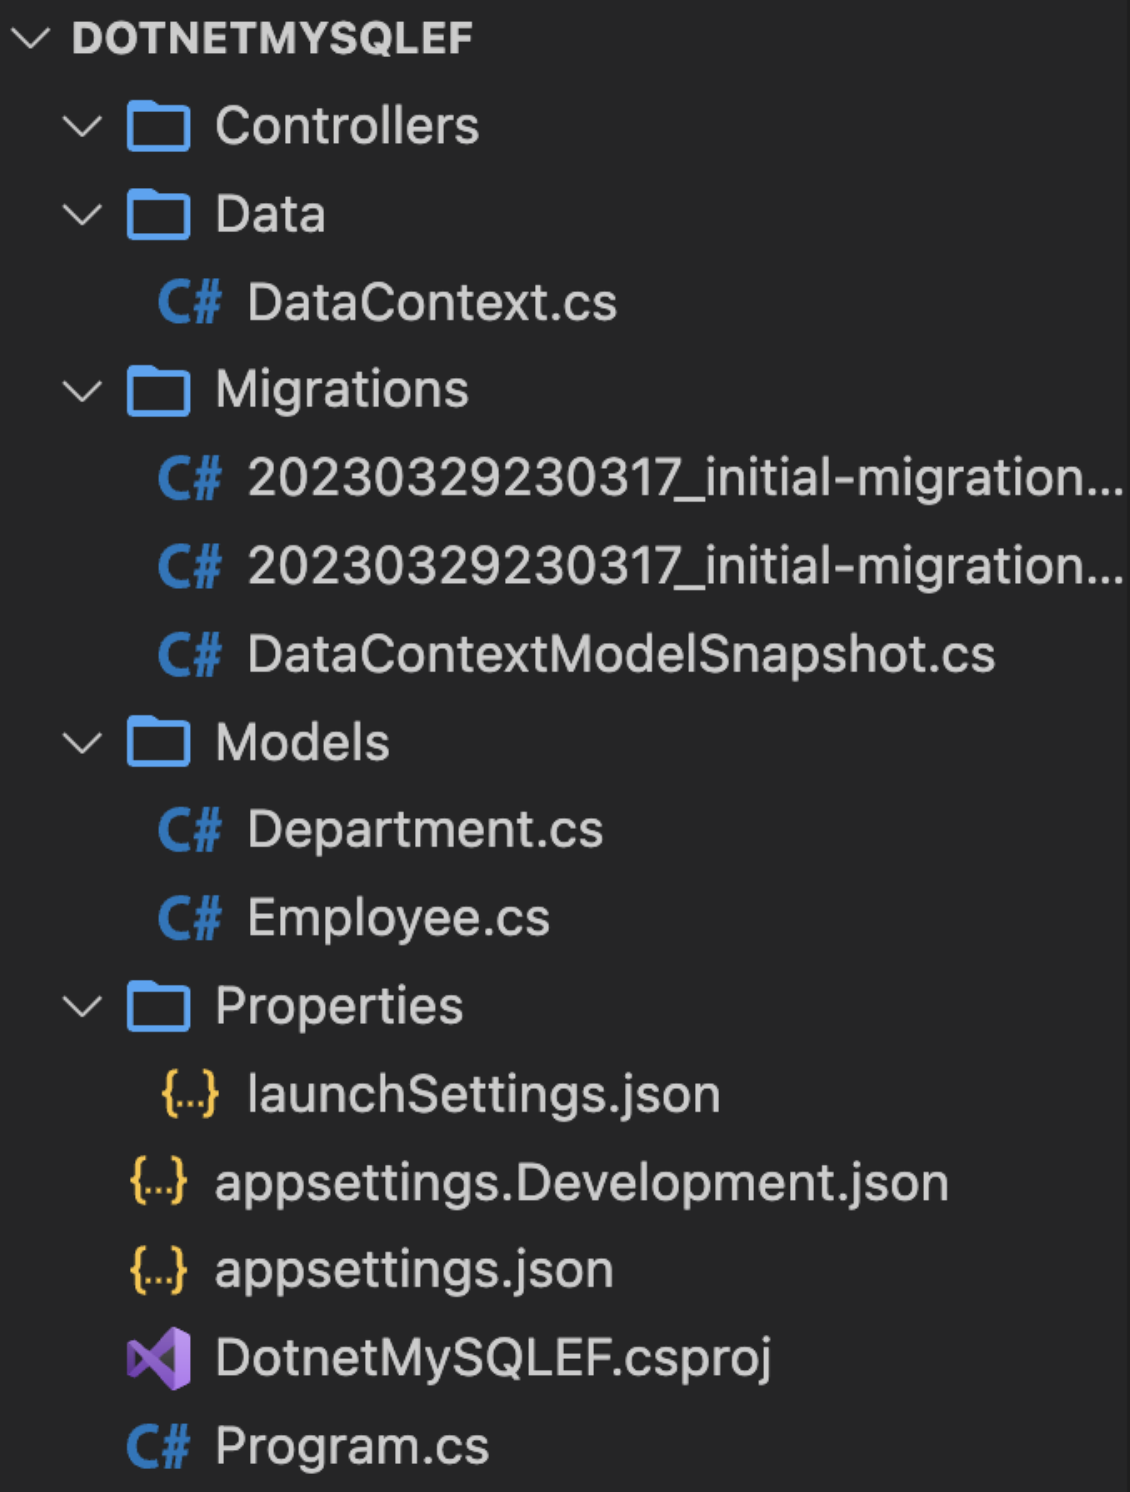Open DataContextModelSnapshot.cs file
The width and height of the screenshot is (1130, 1492).
(x=620, y=655)
